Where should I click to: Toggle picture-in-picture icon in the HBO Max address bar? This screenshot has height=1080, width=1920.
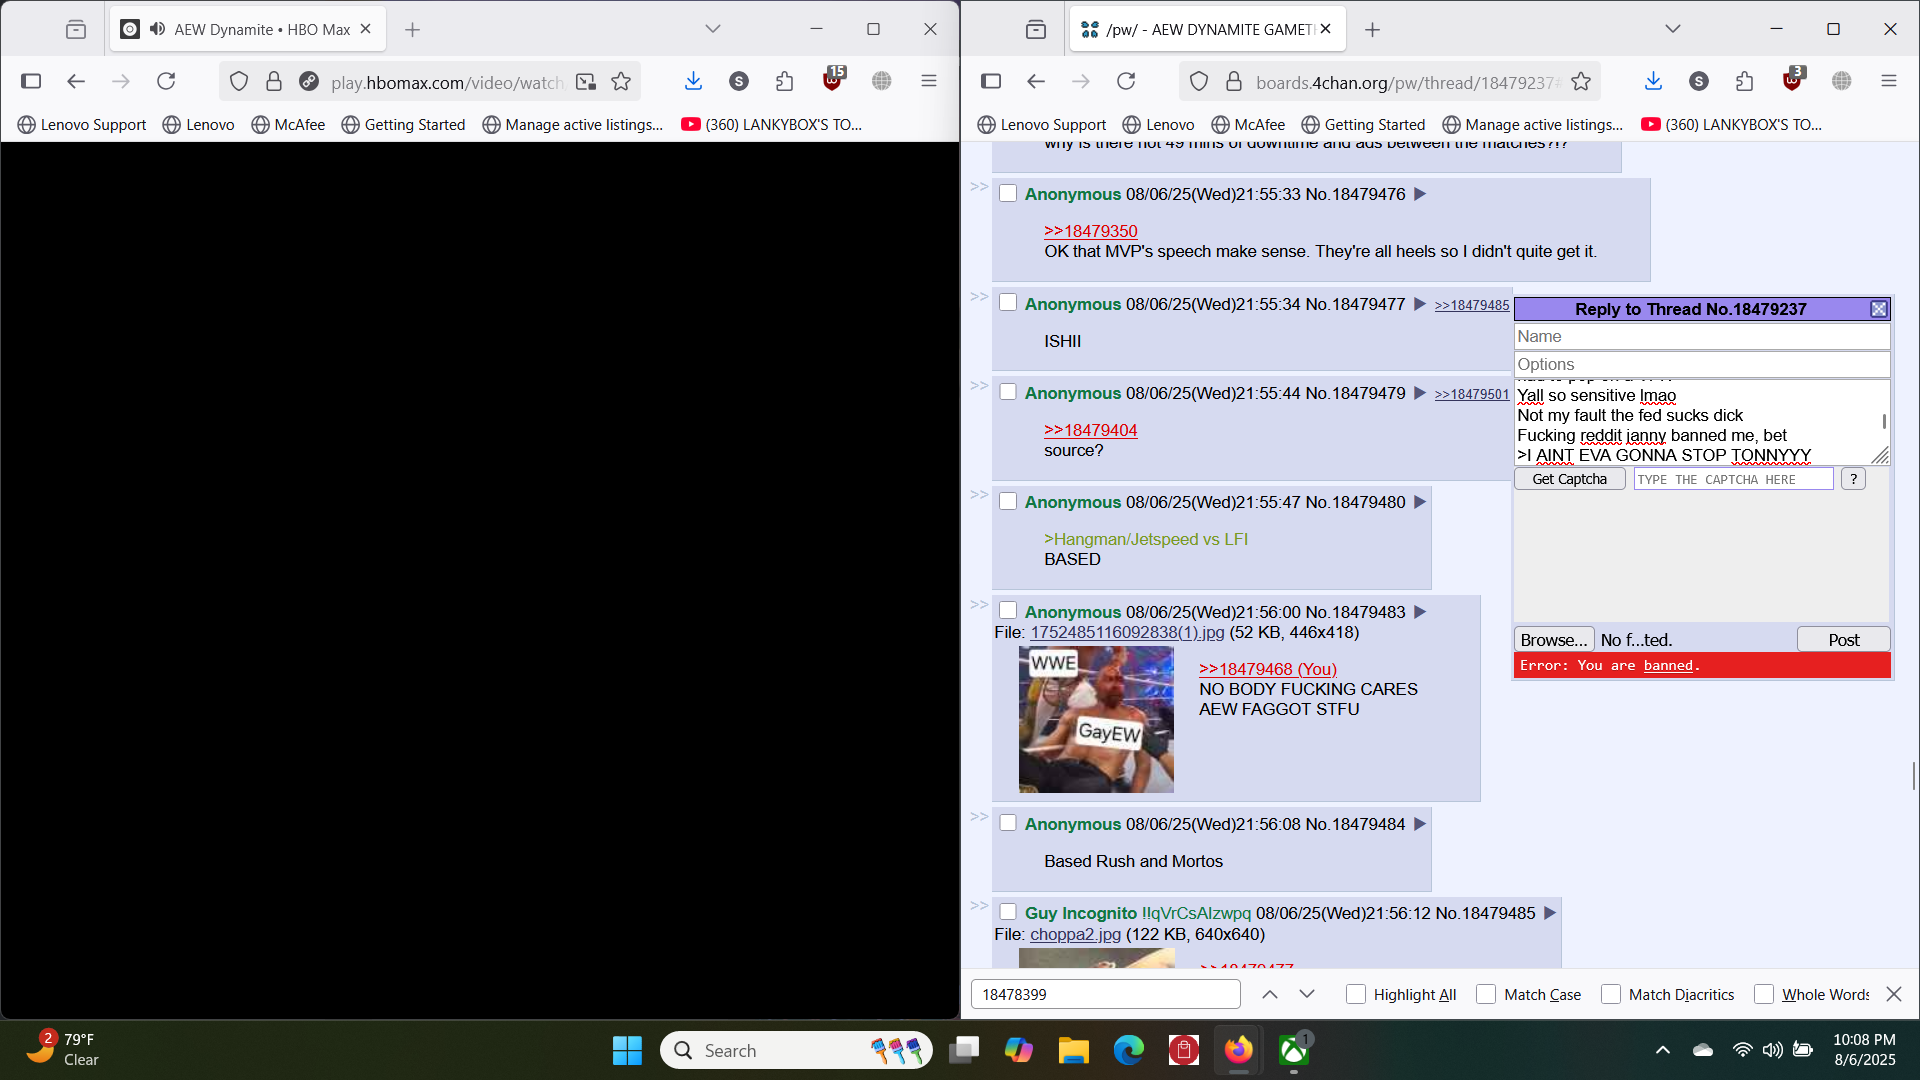[x=586, y=82]
